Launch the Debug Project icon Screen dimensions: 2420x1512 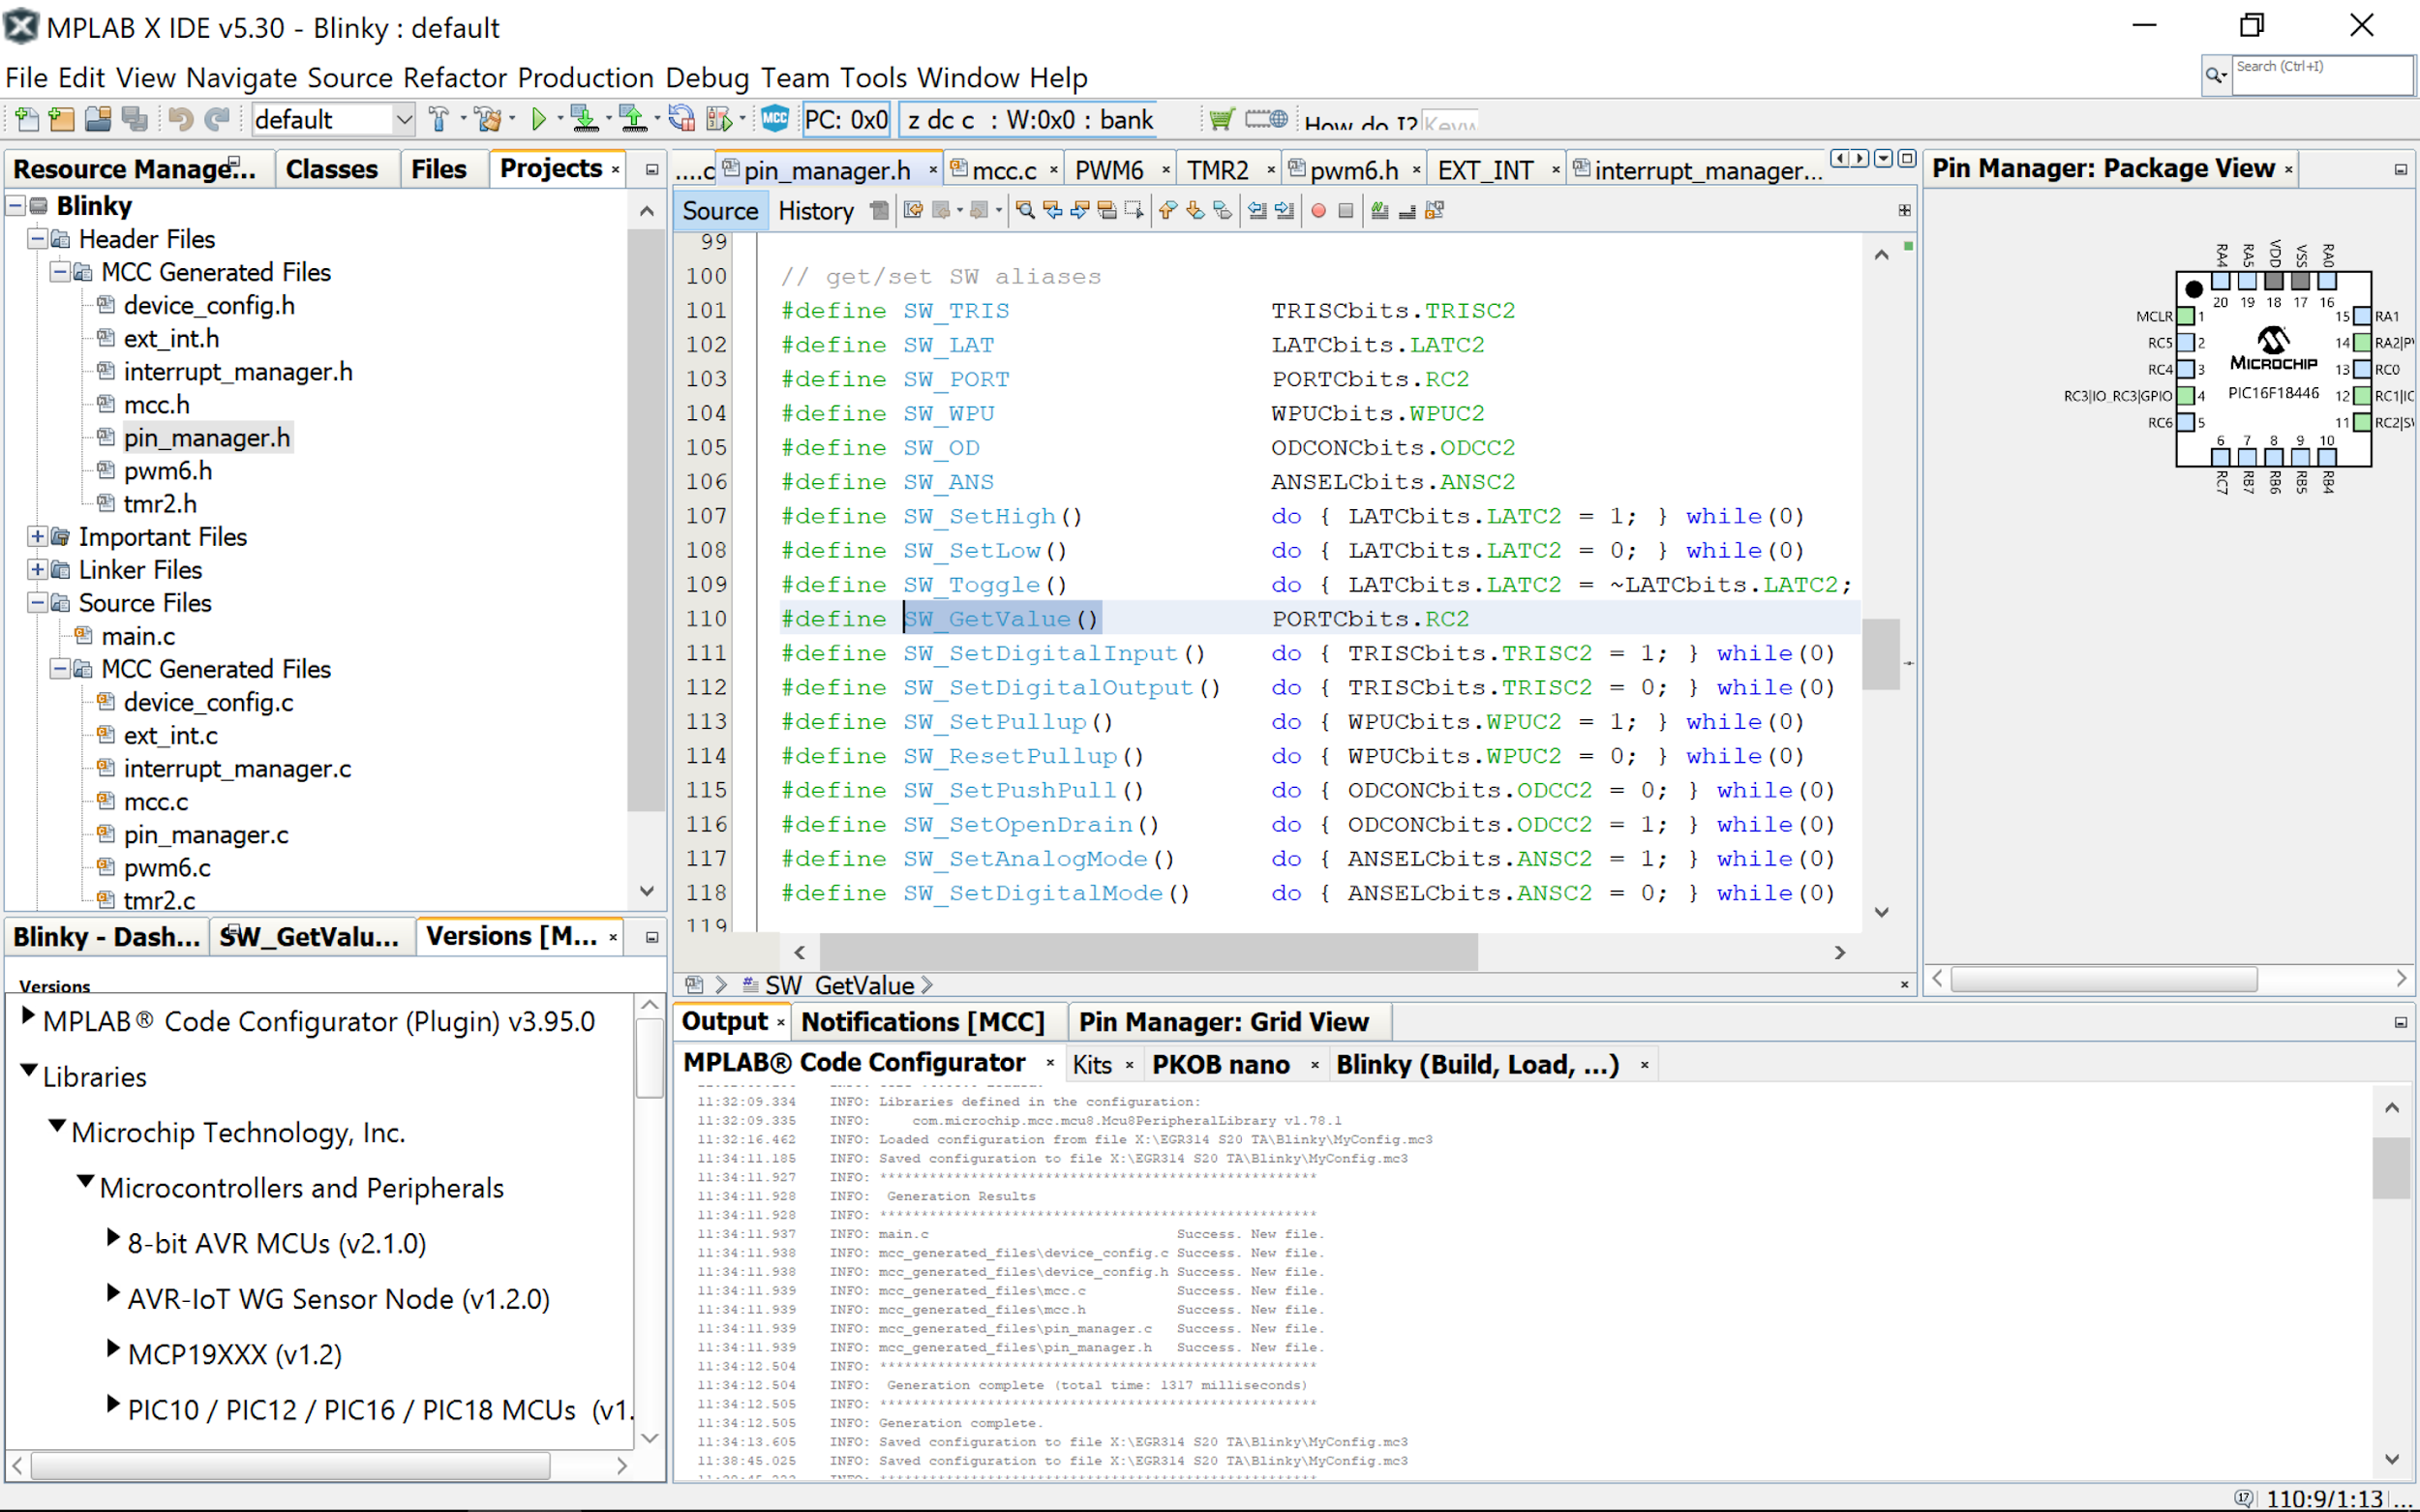coord(720,120)
